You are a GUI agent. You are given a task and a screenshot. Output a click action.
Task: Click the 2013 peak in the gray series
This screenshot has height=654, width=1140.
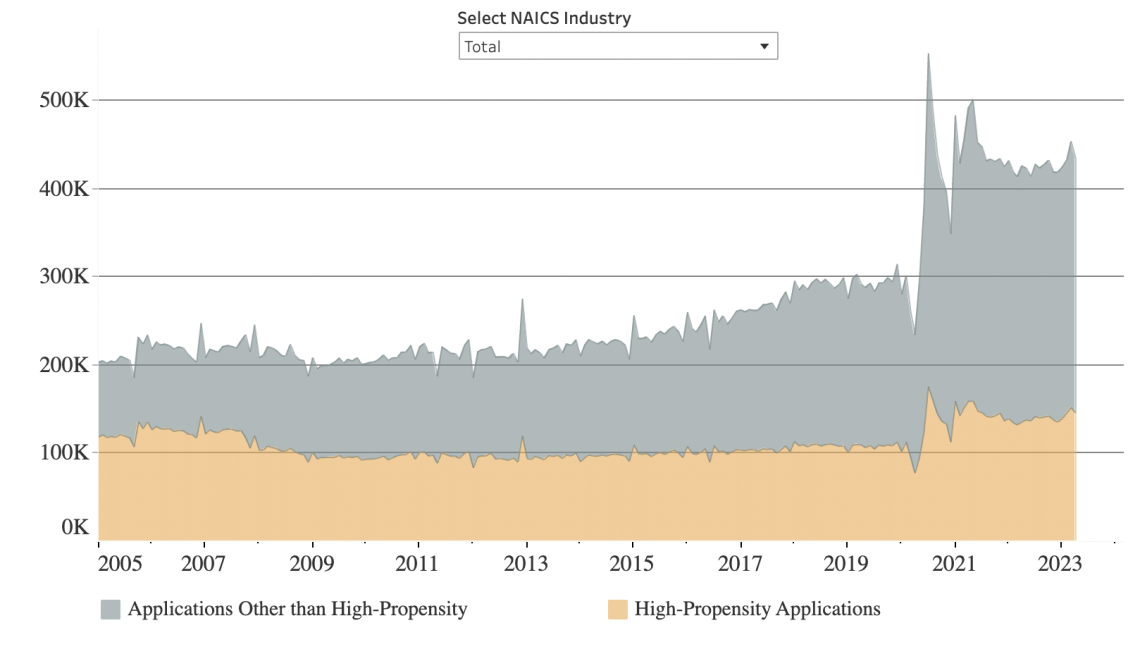coord(521,297)
